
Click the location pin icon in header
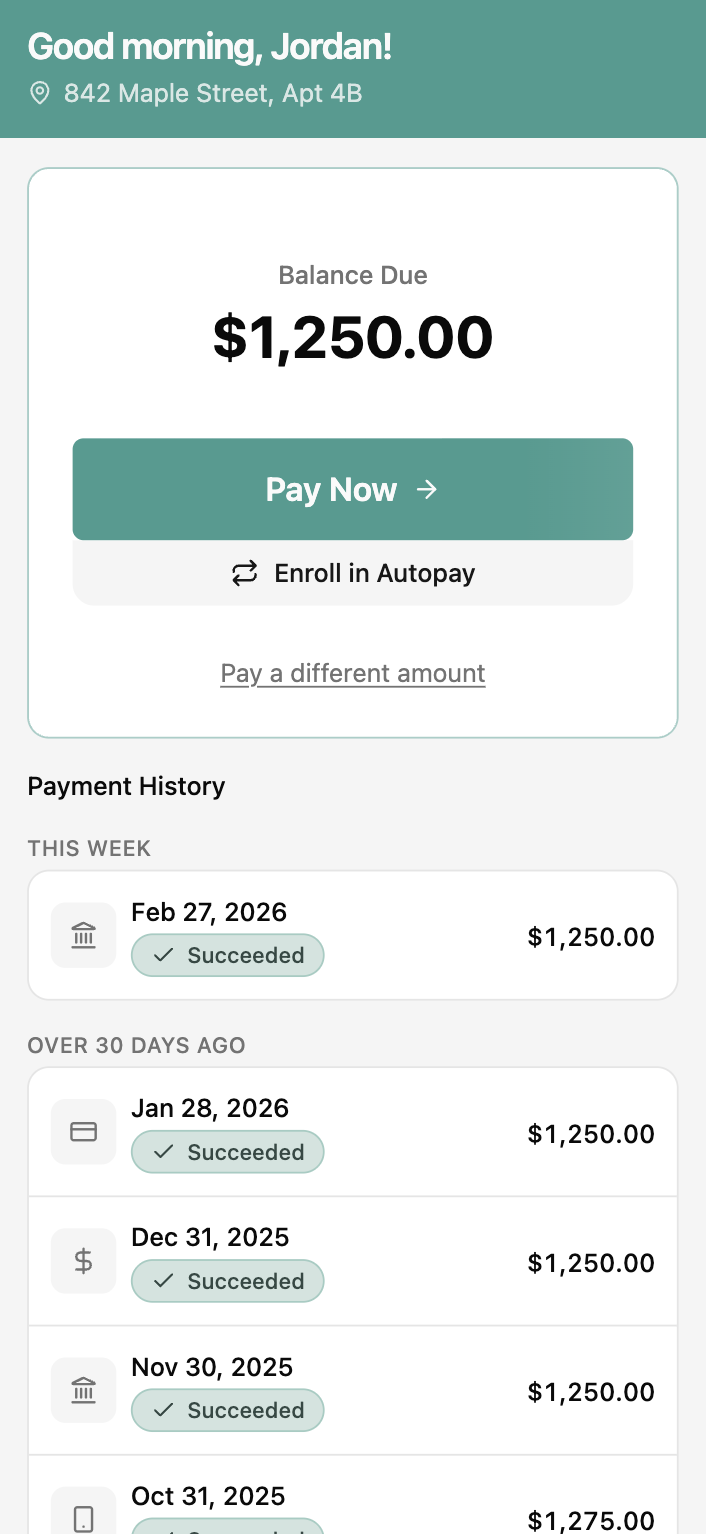[40, 94]
